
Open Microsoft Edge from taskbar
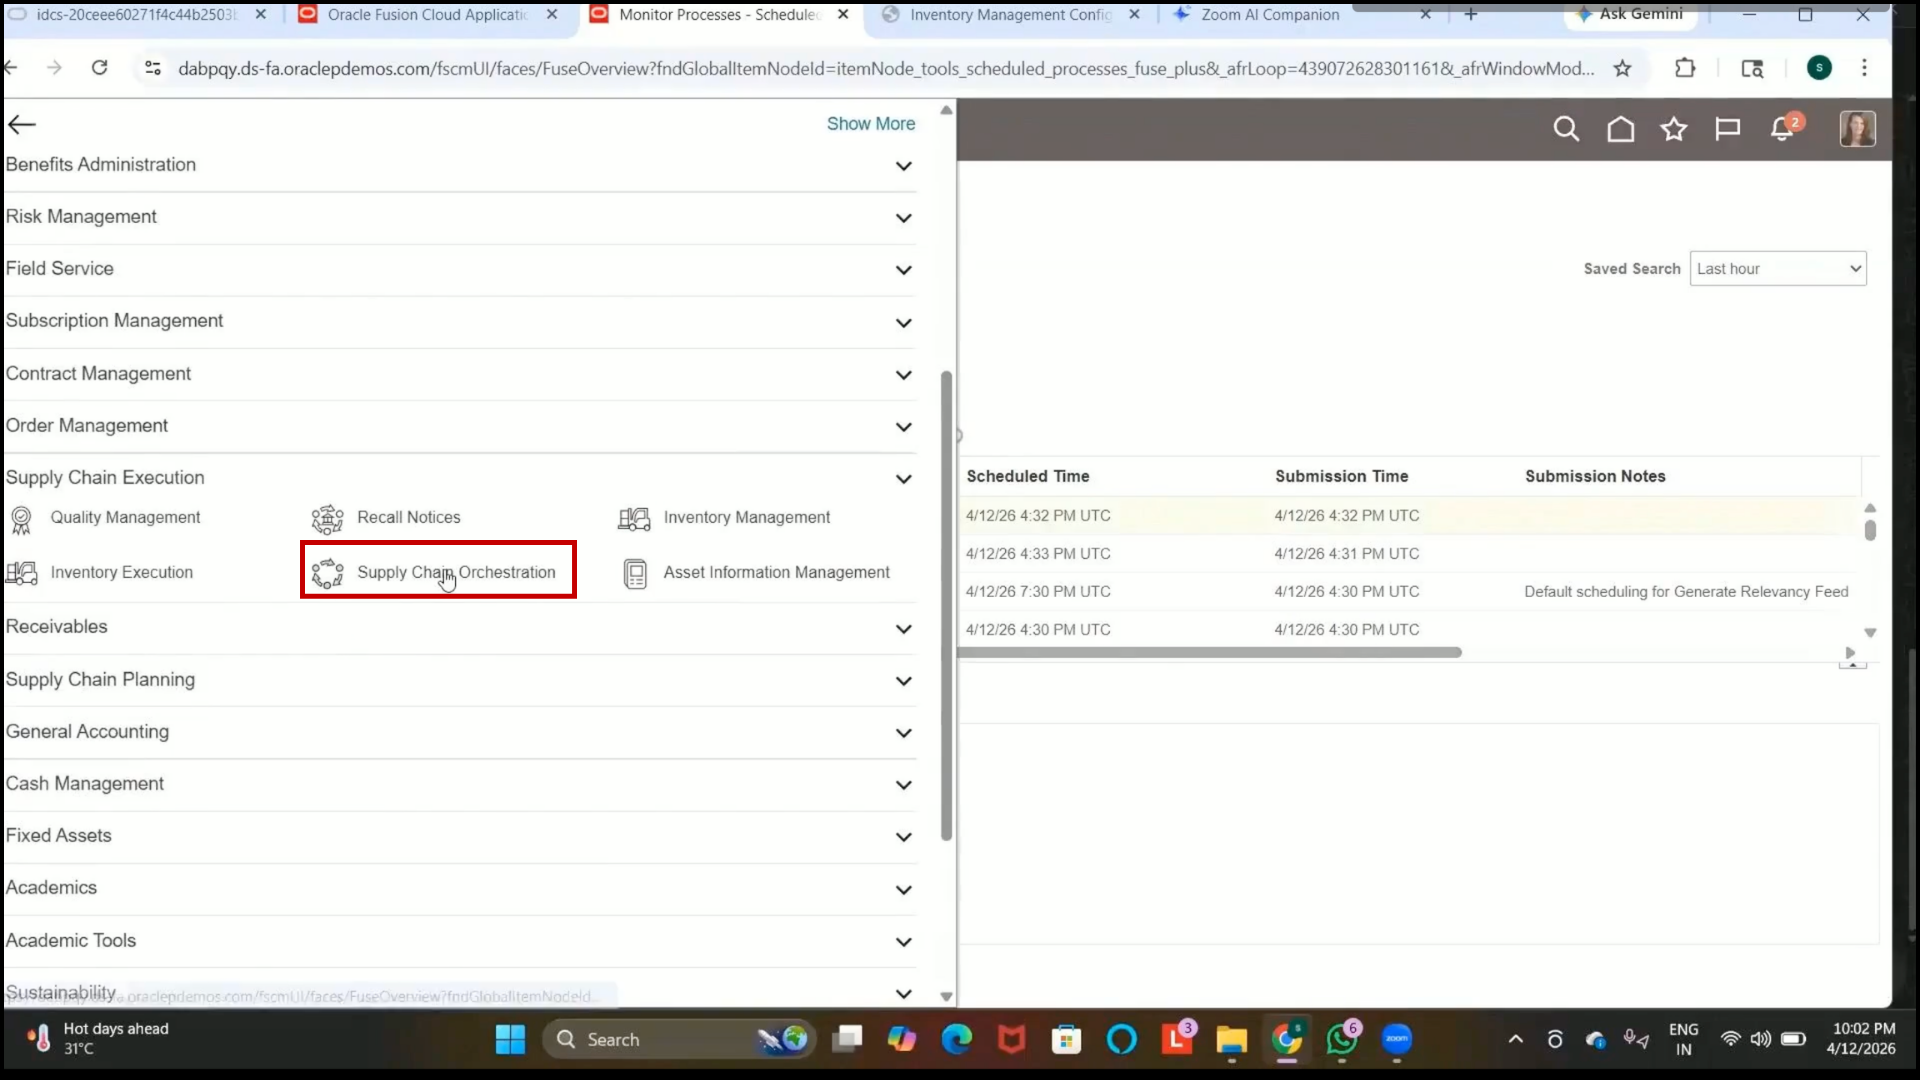957,1039
